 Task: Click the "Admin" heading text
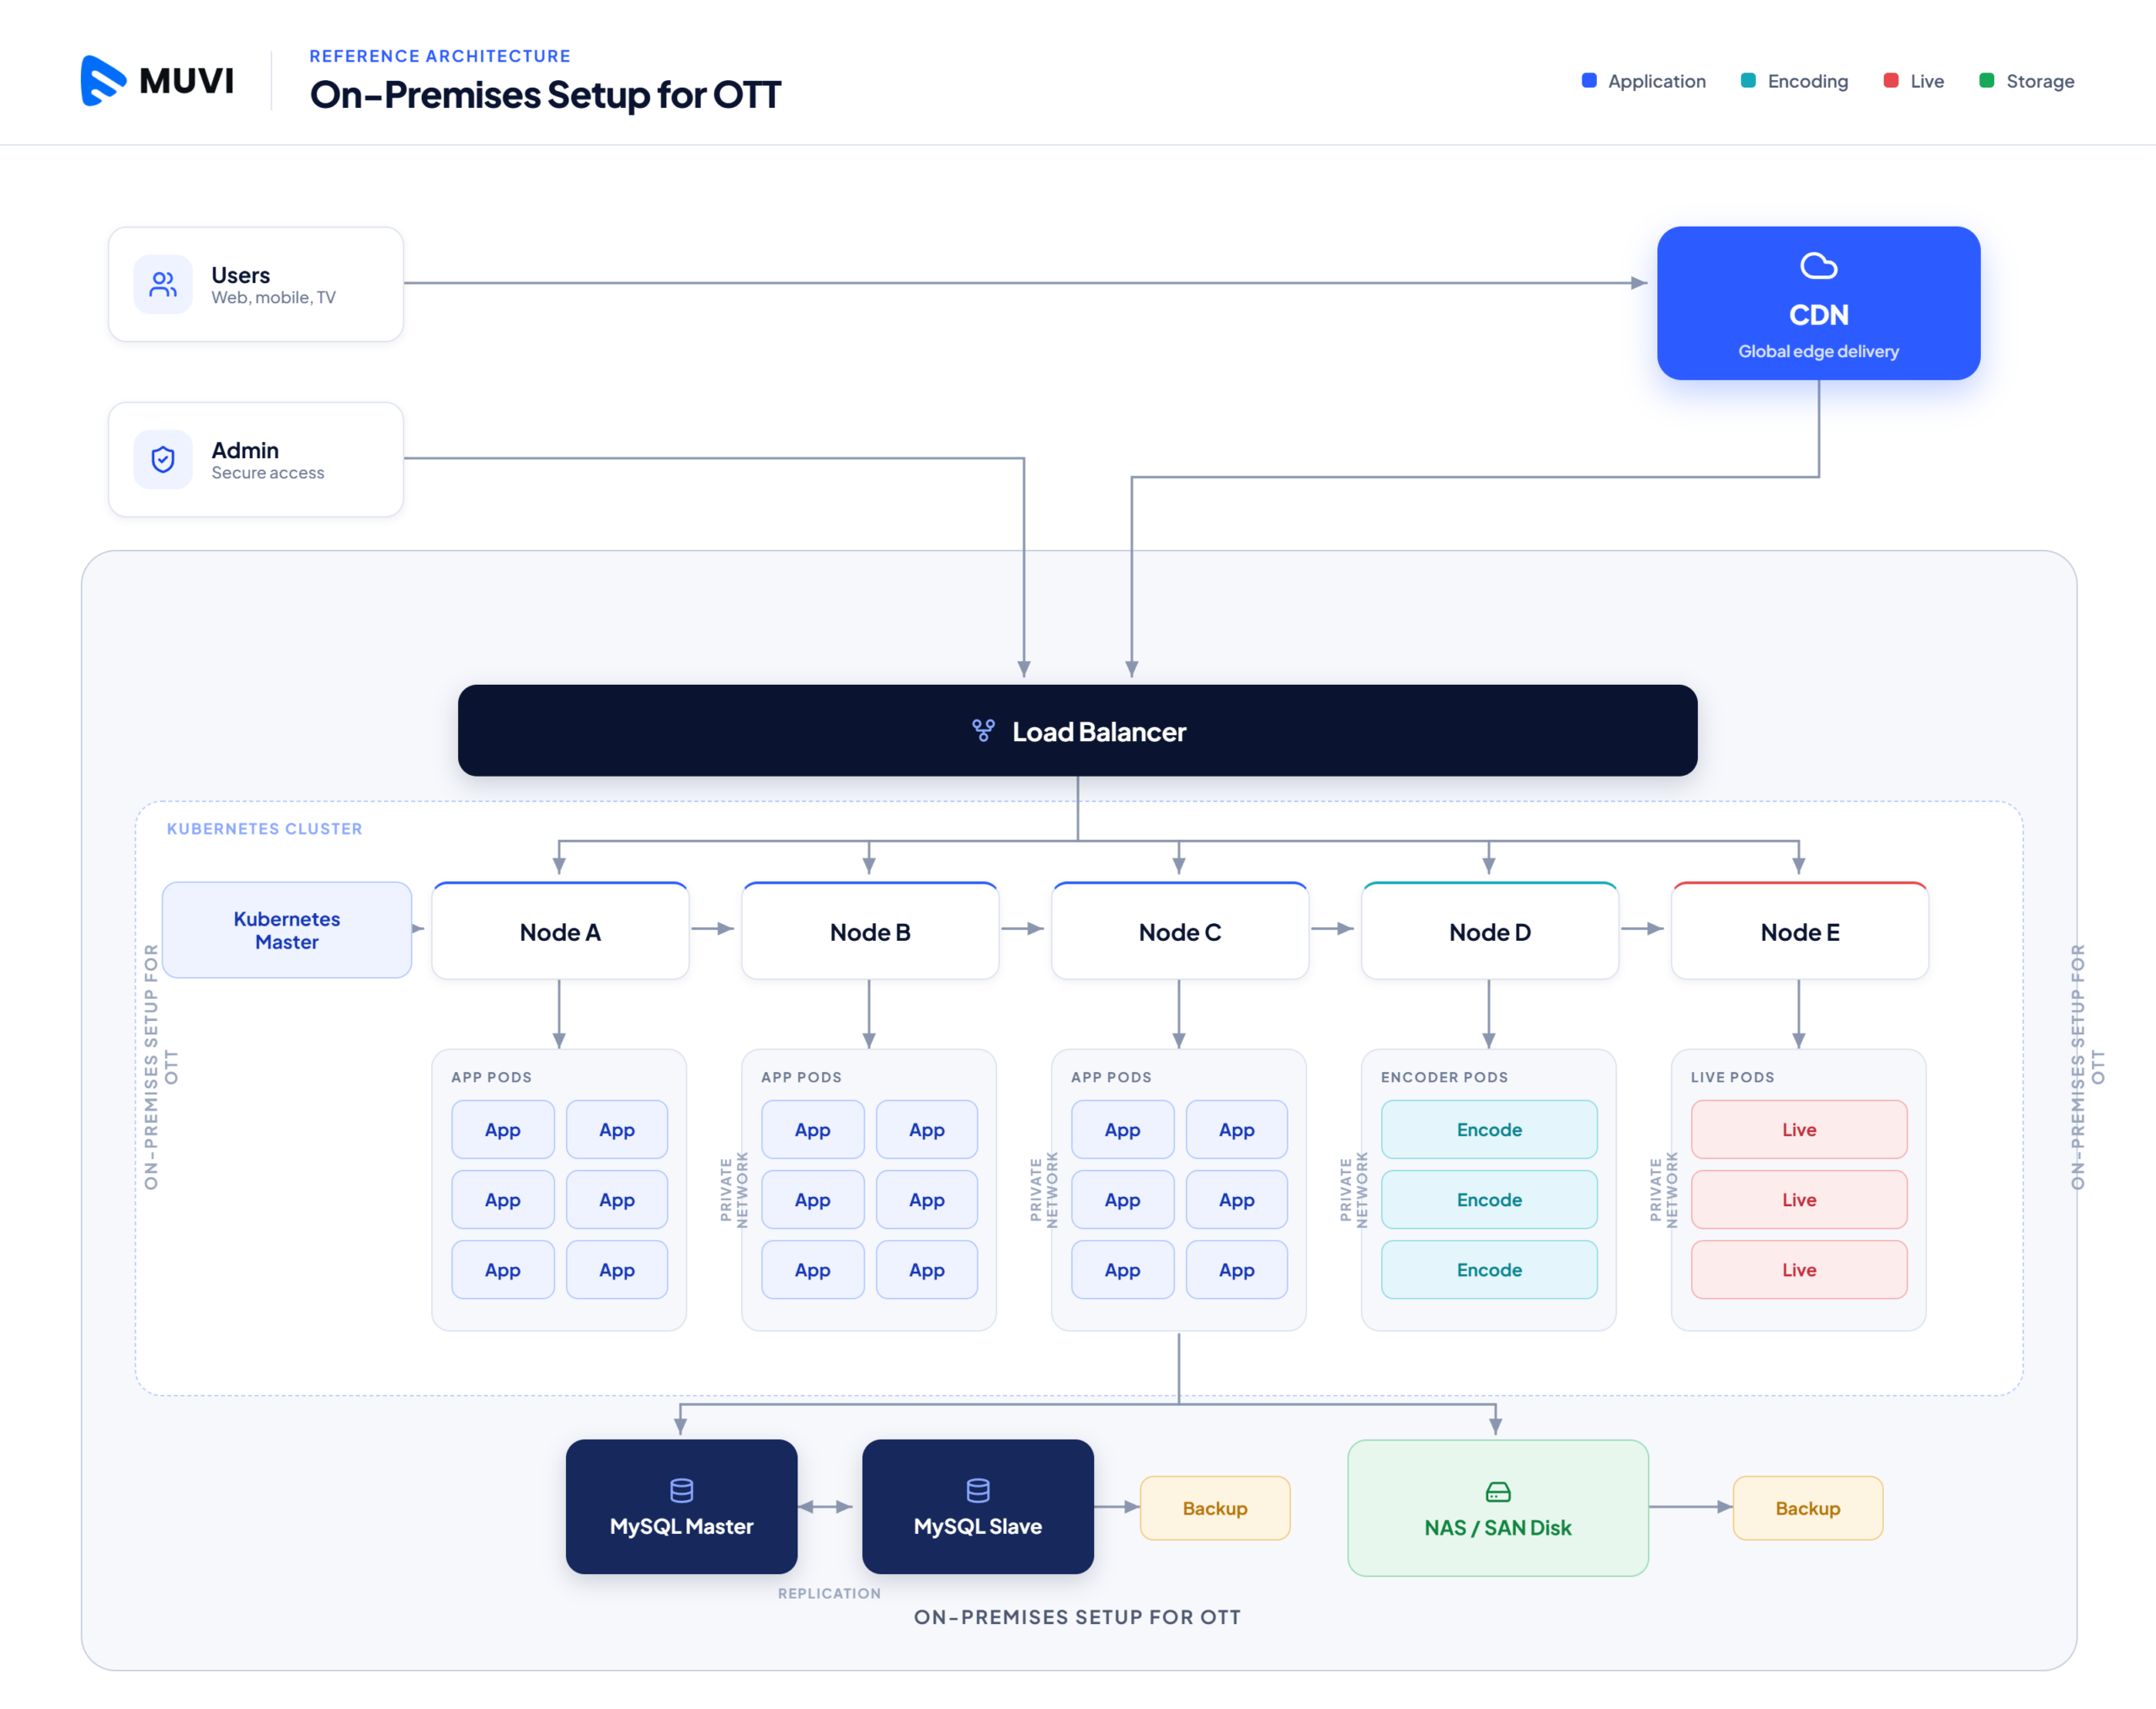[245, 450]
